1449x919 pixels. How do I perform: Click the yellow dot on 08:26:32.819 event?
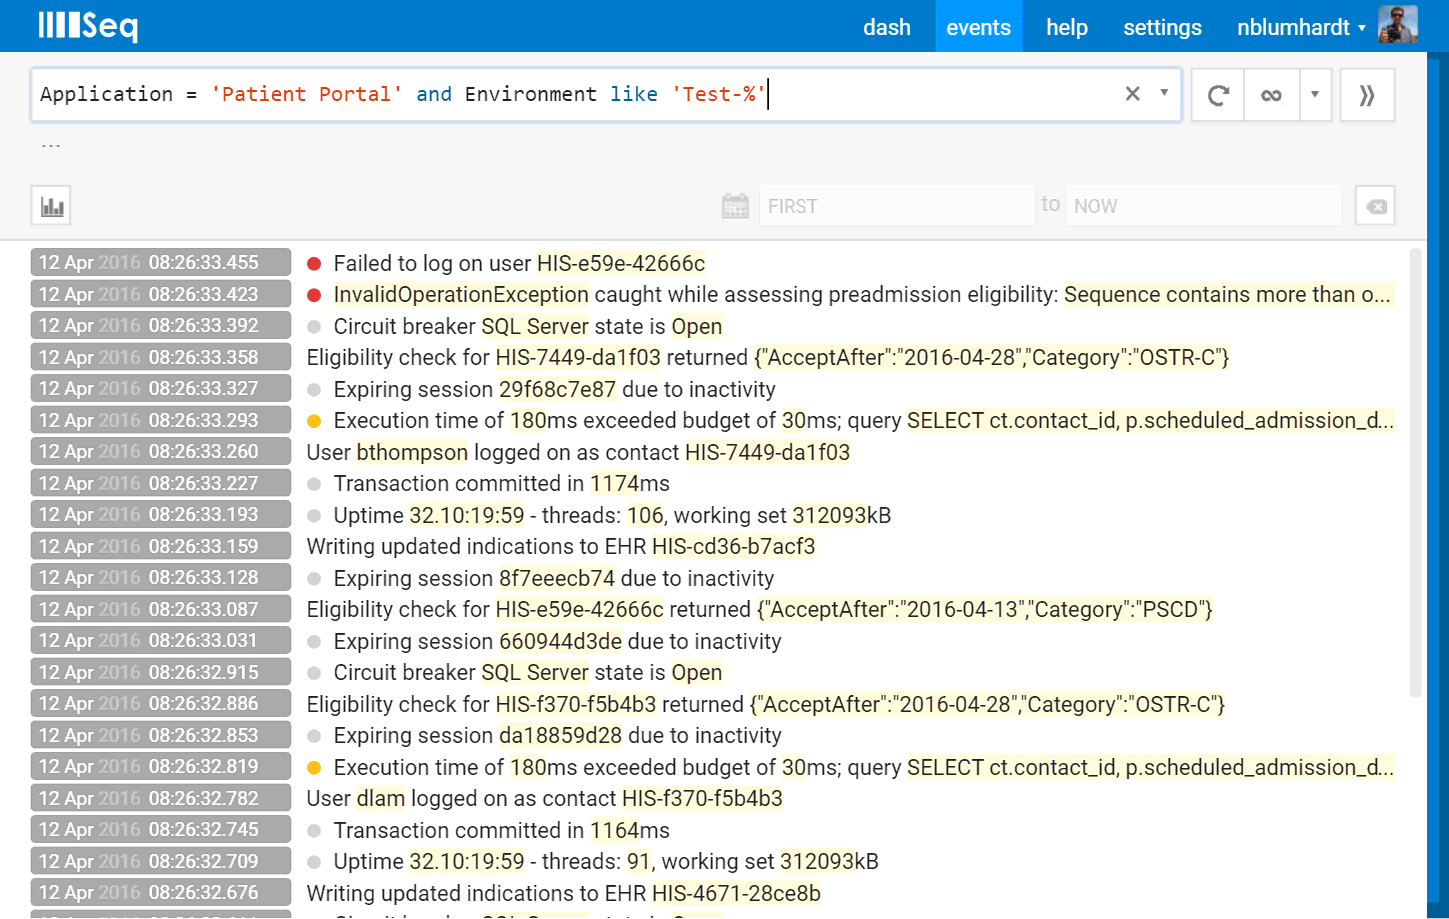click(314, 768)
